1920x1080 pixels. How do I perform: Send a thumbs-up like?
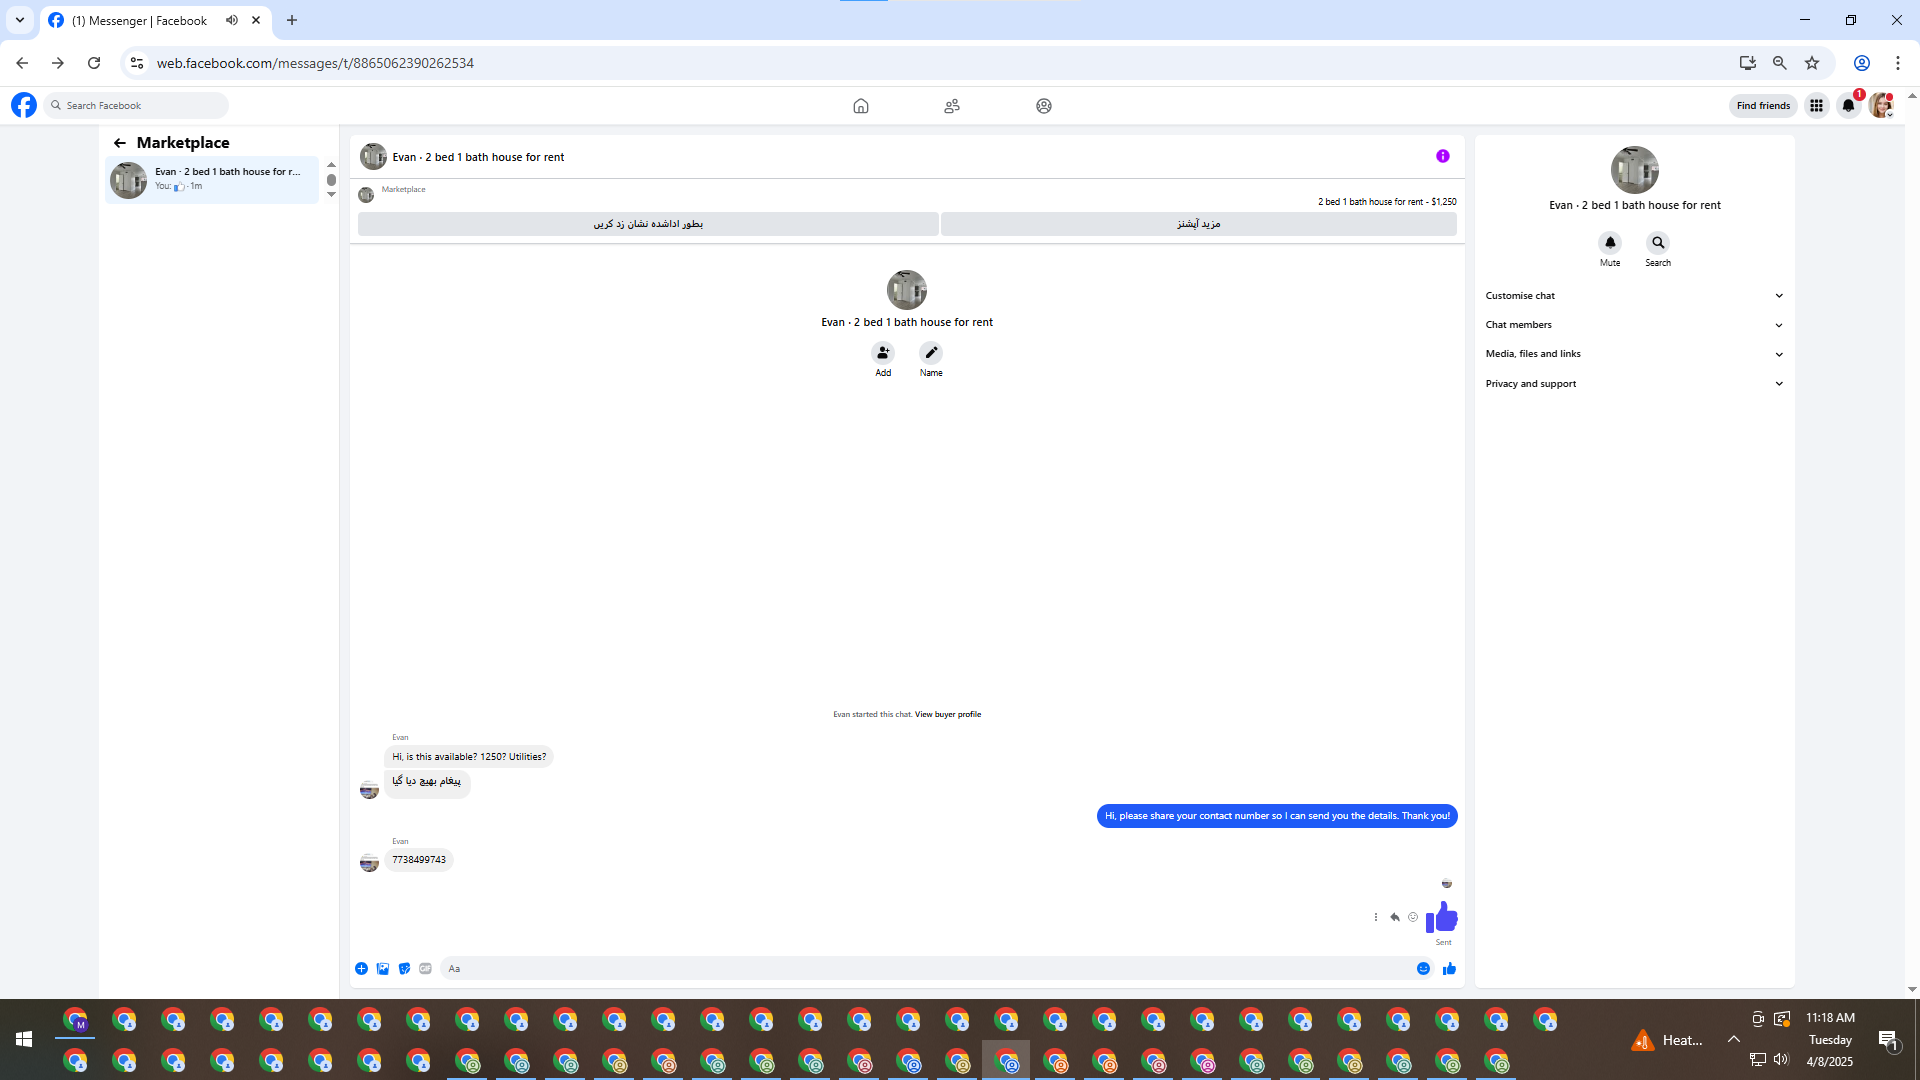1449,968
